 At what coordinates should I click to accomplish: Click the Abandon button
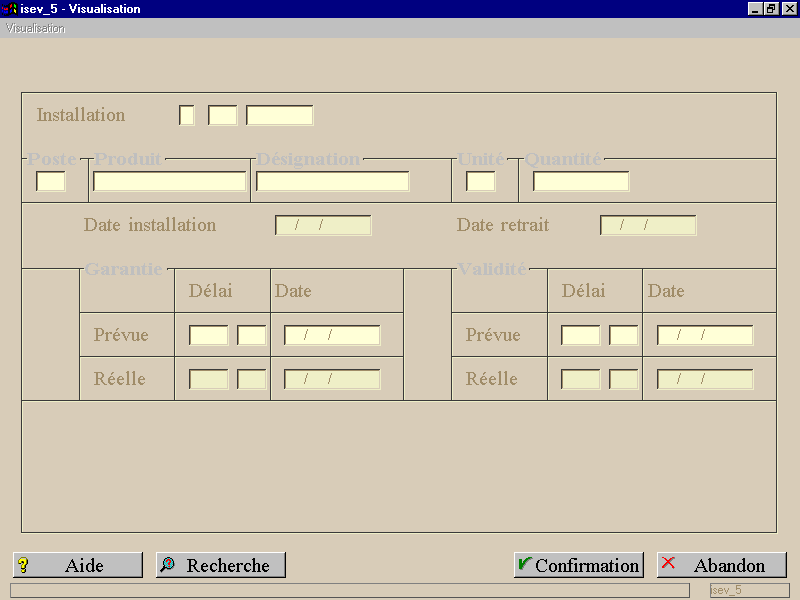pyautogui.click(x=722, y=565)
